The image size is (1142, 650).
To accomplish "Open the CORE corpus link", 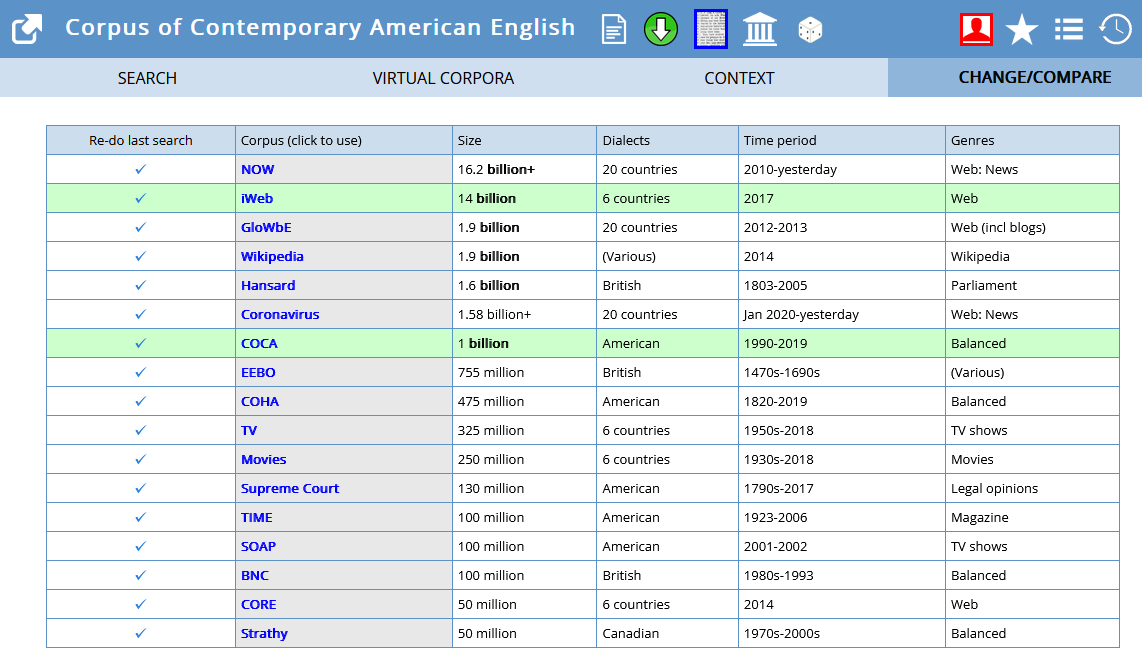I will (x=259, y=605).
